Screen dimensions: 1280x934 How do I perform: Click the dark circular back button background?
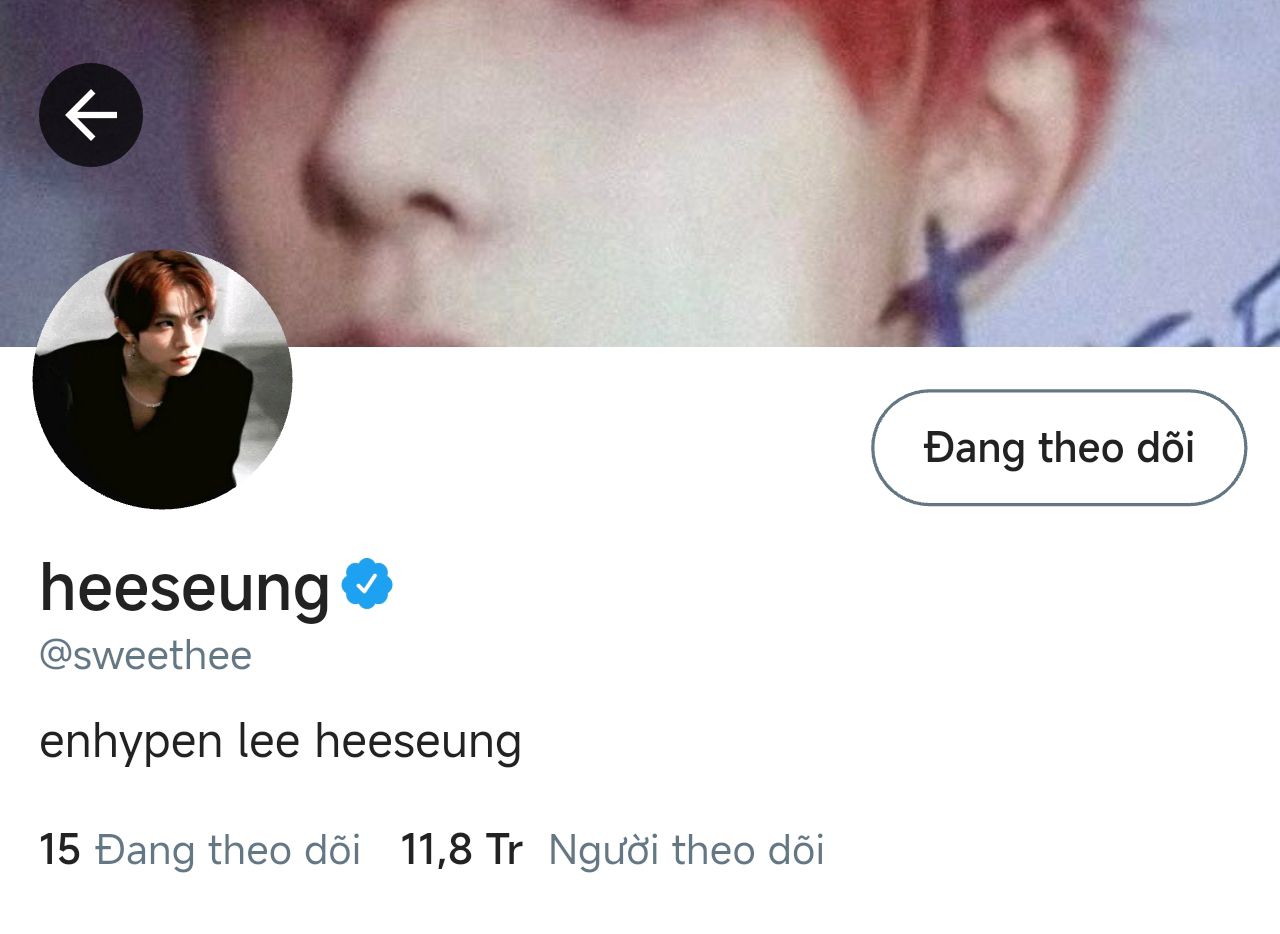tap(91, 115)
